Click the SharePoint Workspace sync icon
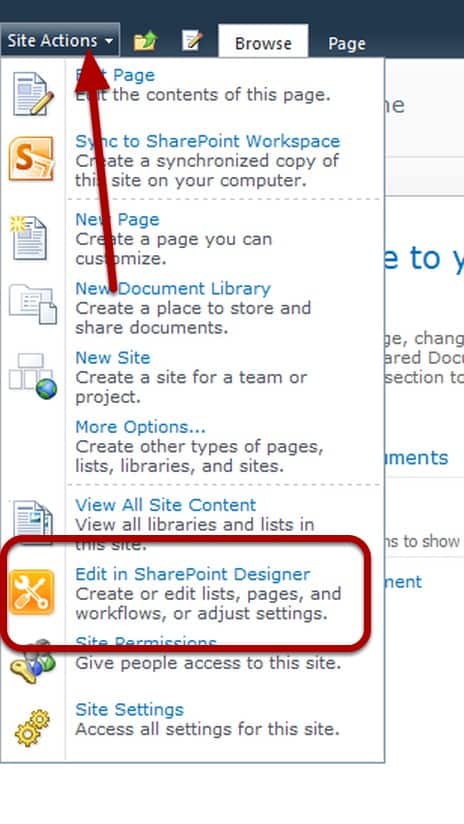 coord(31,159)
